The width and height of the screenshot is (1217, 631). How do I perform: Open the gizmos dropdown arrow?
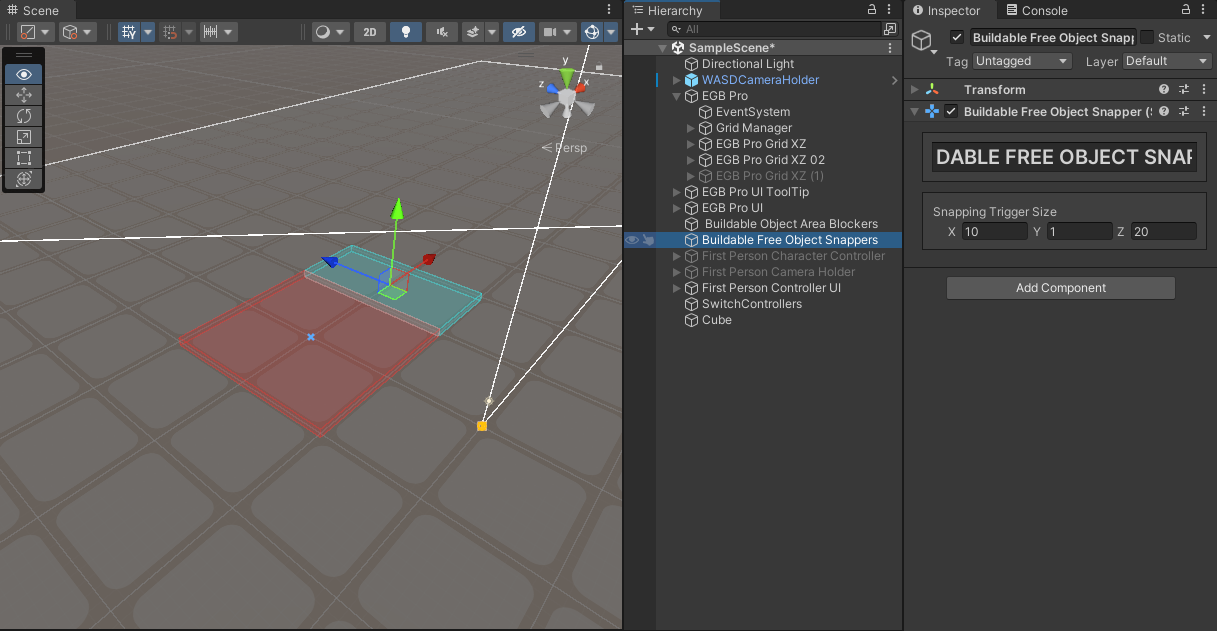611,32
